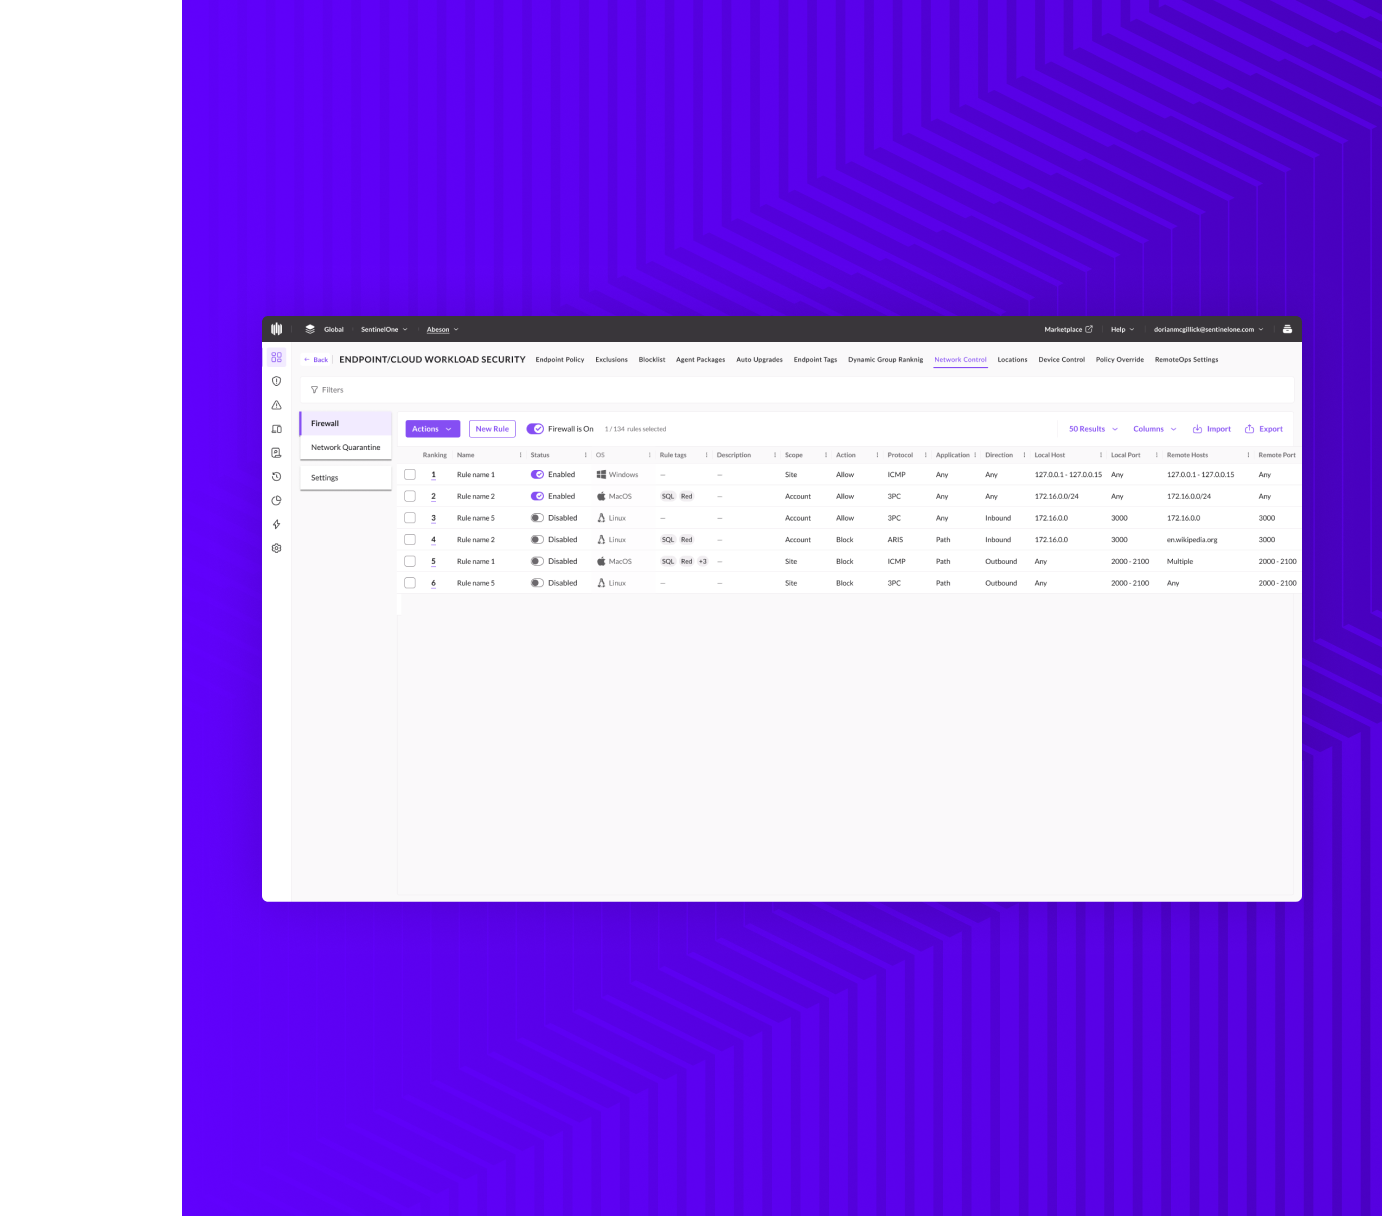Image resolution: width=1382 pixels, height=1216 pixels.
Task: Open the reports pie chart icon
Action: [x=277, y=500]
